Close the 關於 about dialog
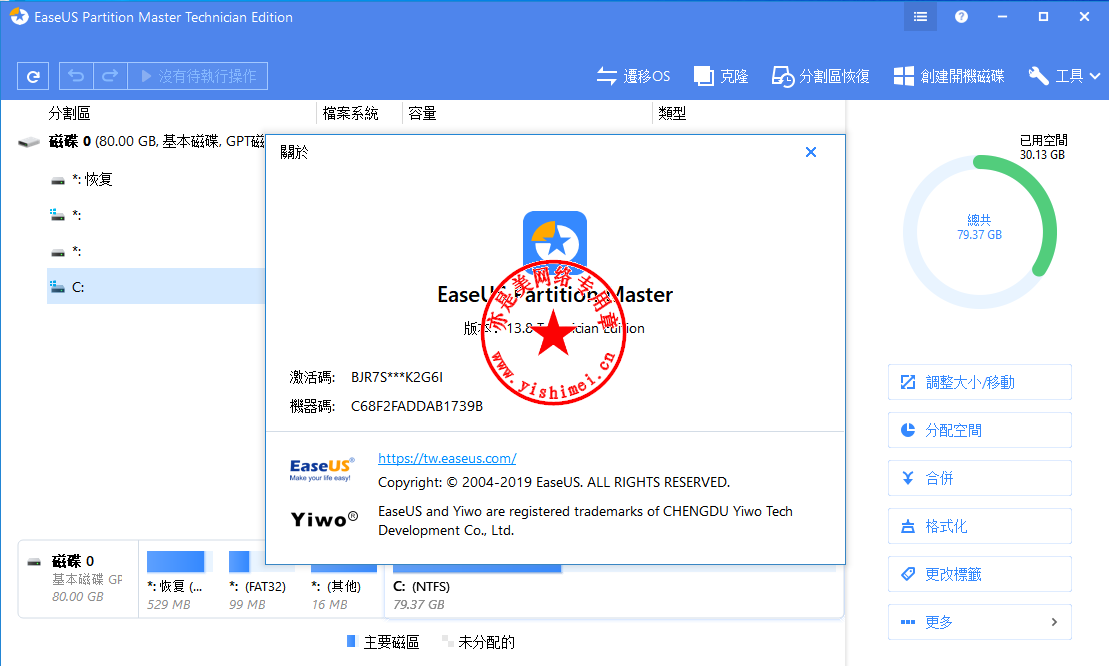The width and height of the screenshot is (1109, 666). 811,152
